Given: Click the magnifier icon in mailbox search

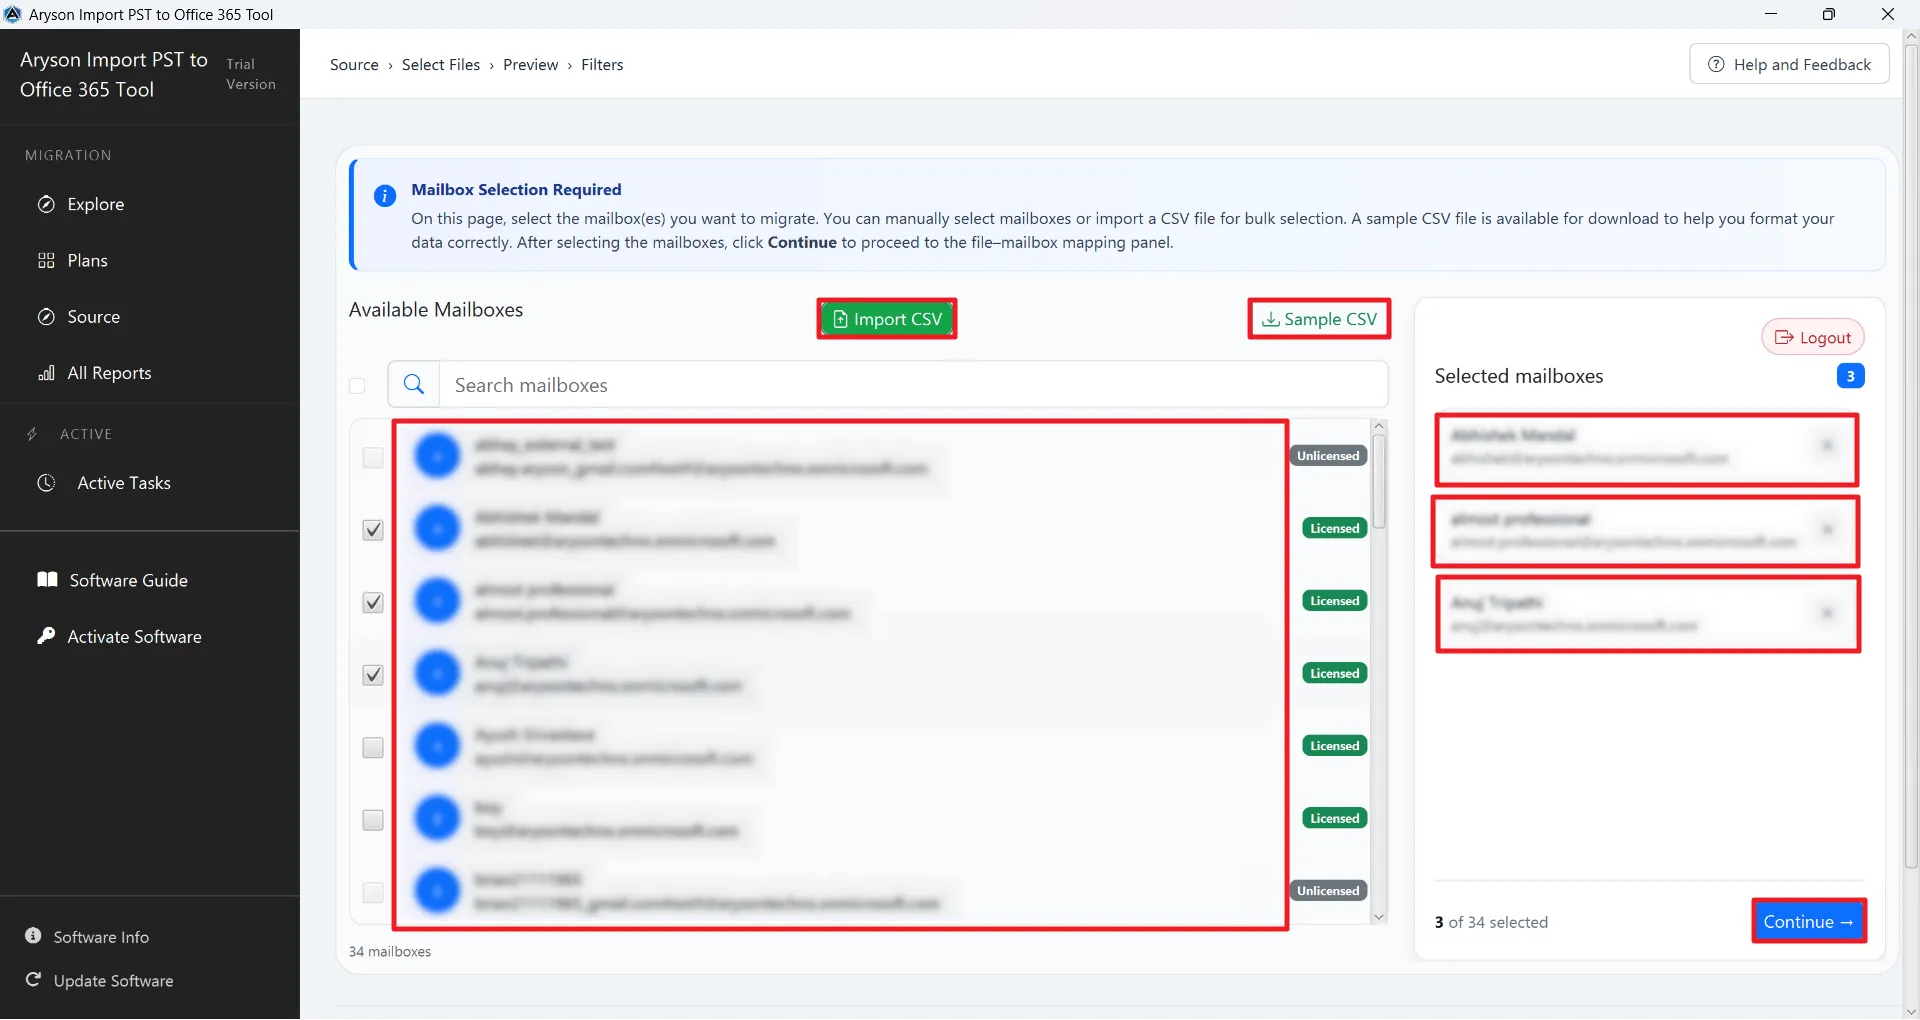Looking at the screenshot, I should [x=414, y=385].
